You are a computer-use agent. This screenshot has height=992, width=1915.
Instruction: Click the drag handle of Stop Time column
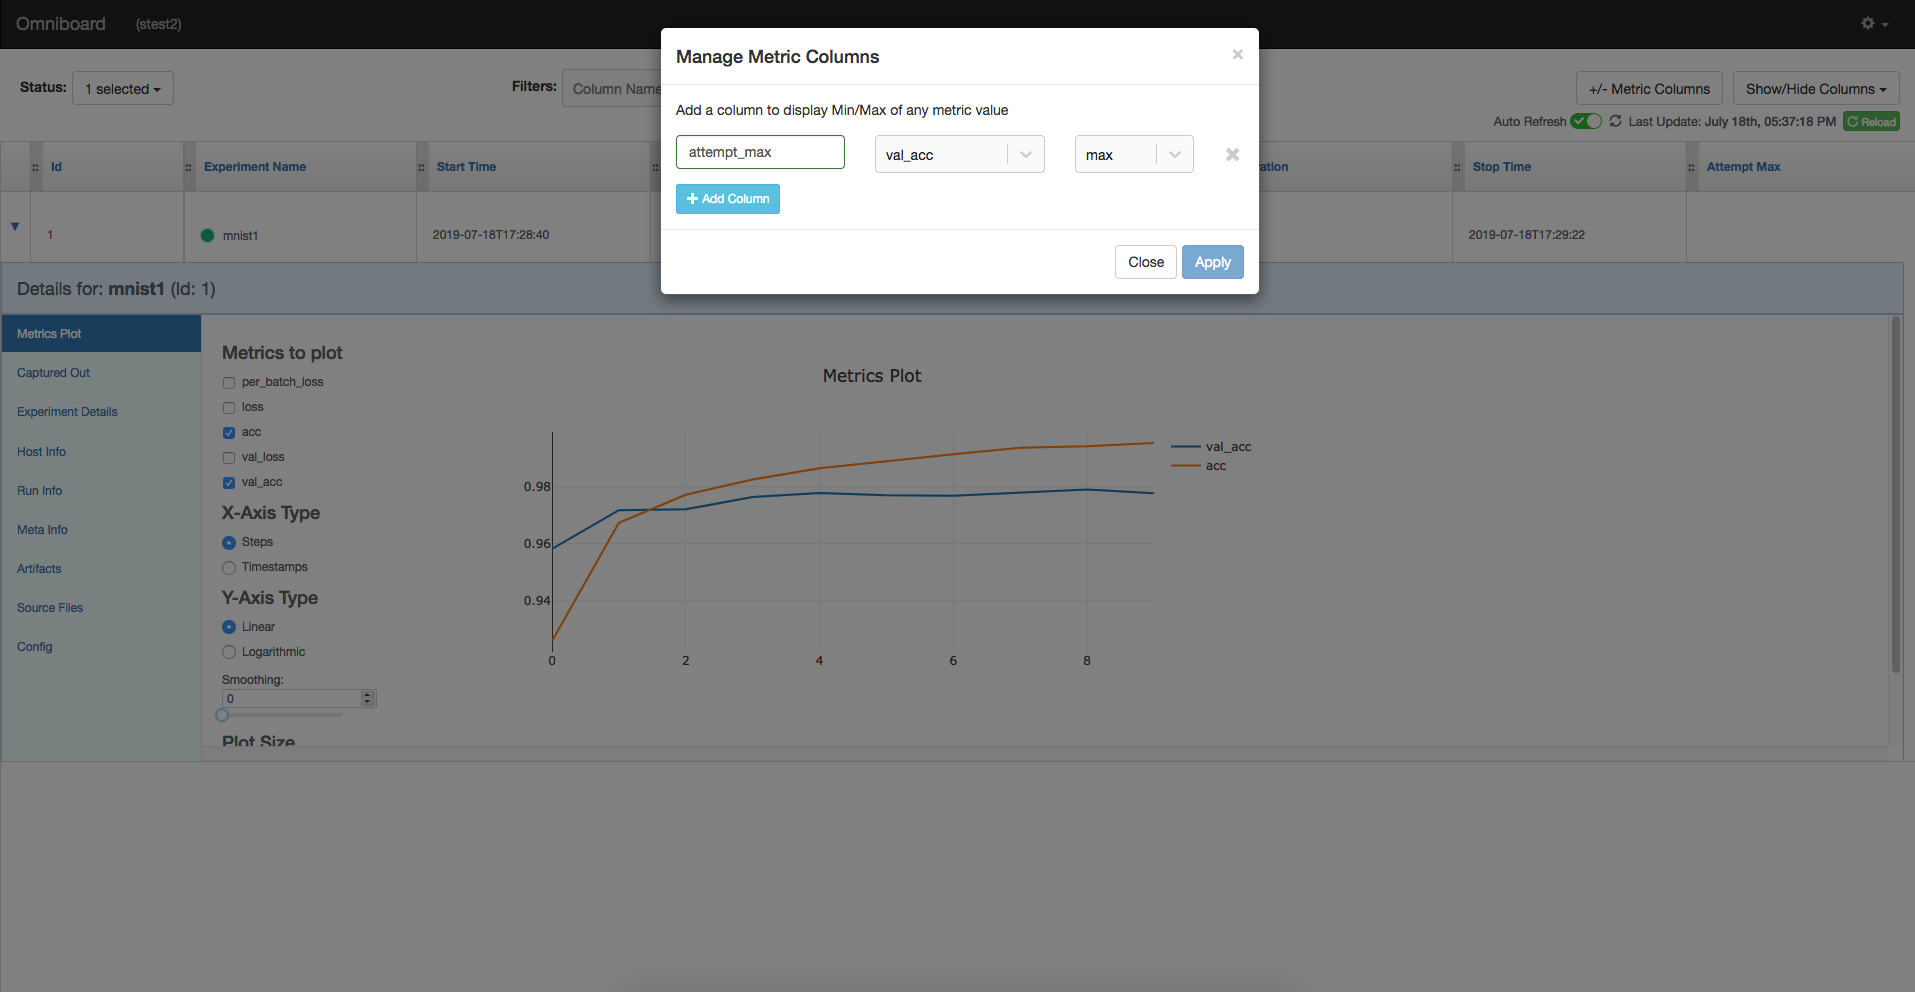pos(1457,167)
